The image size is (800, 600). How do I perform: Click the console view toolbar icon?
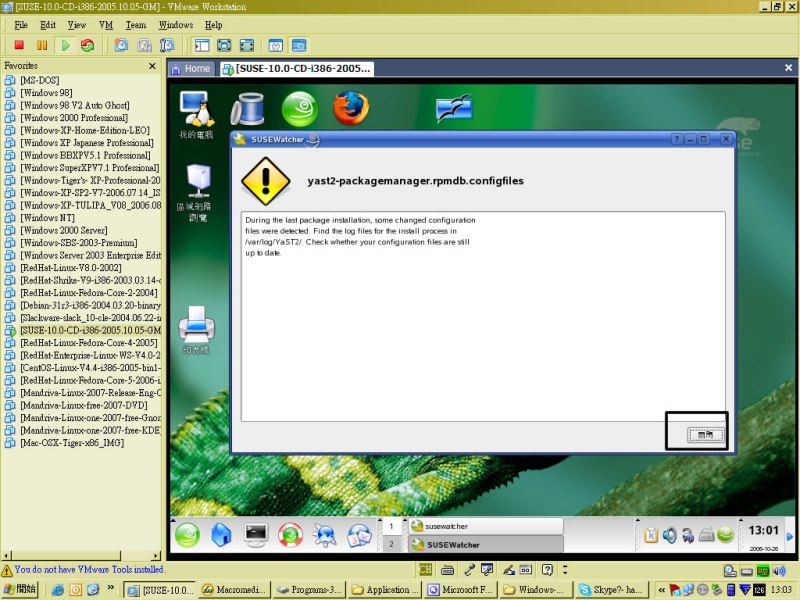[299, 45]
